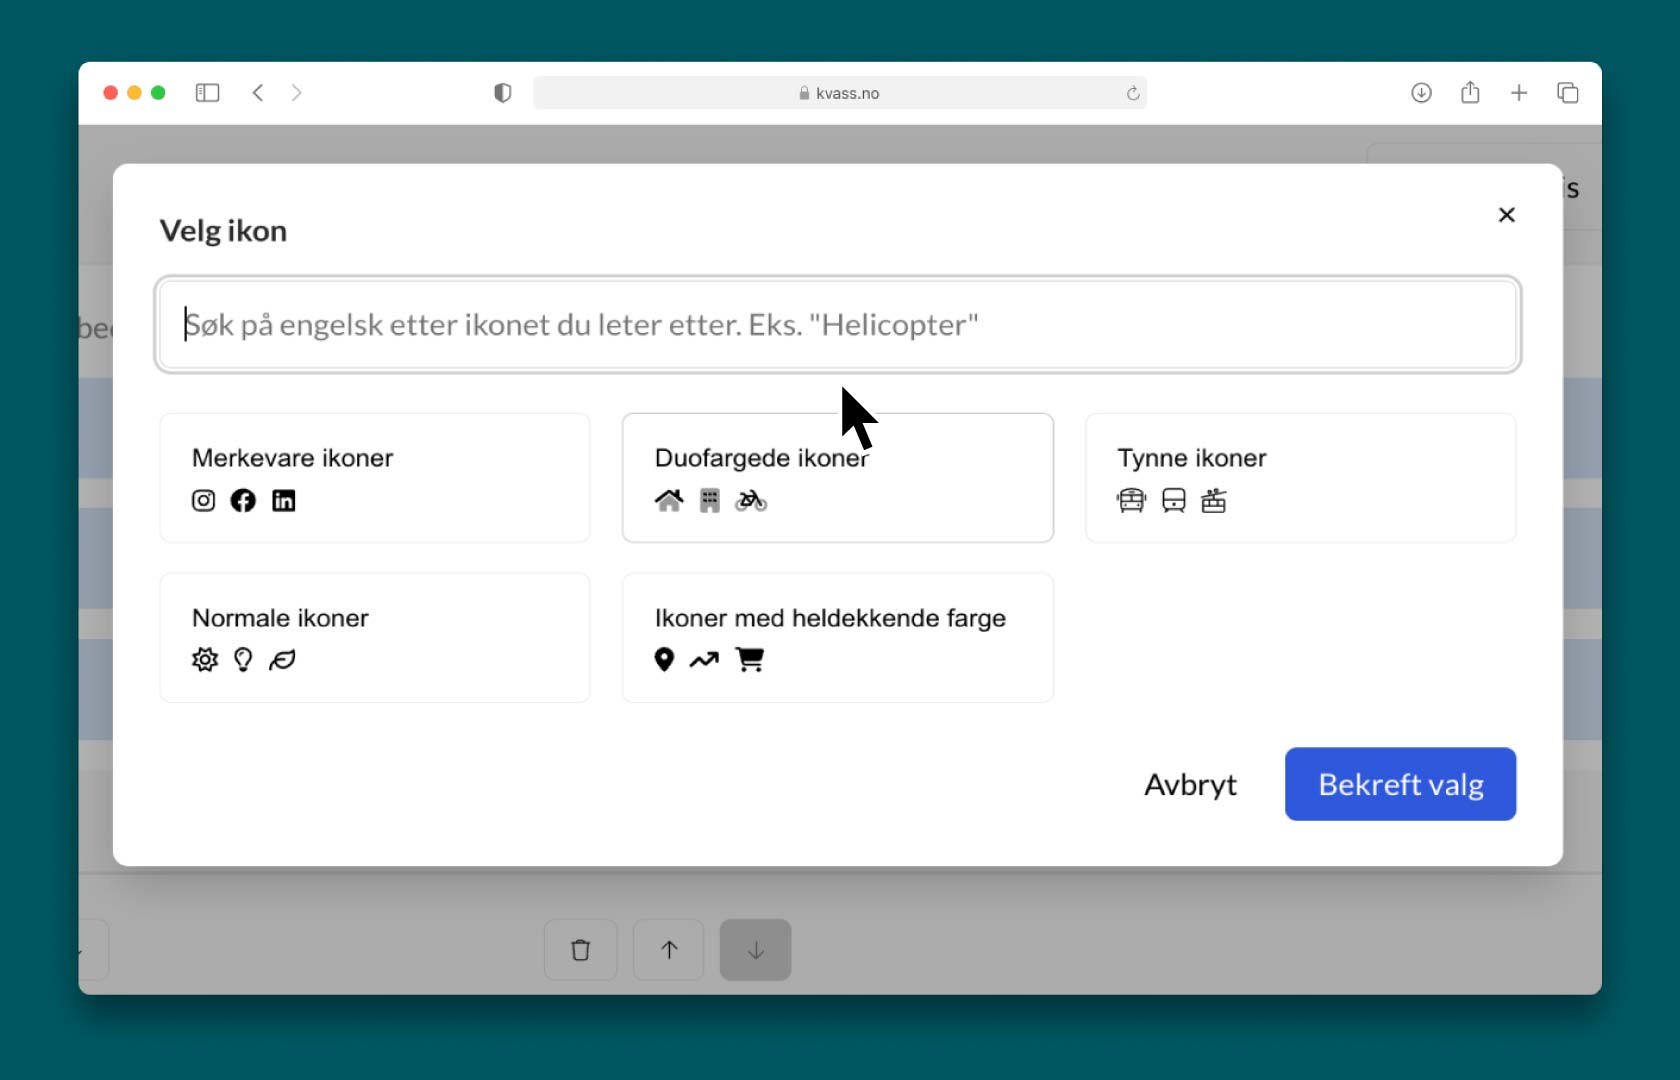This screenshot has height=1080, width=1680.
Task: Reload the kvass.no page
Action: click(1133, 93)
